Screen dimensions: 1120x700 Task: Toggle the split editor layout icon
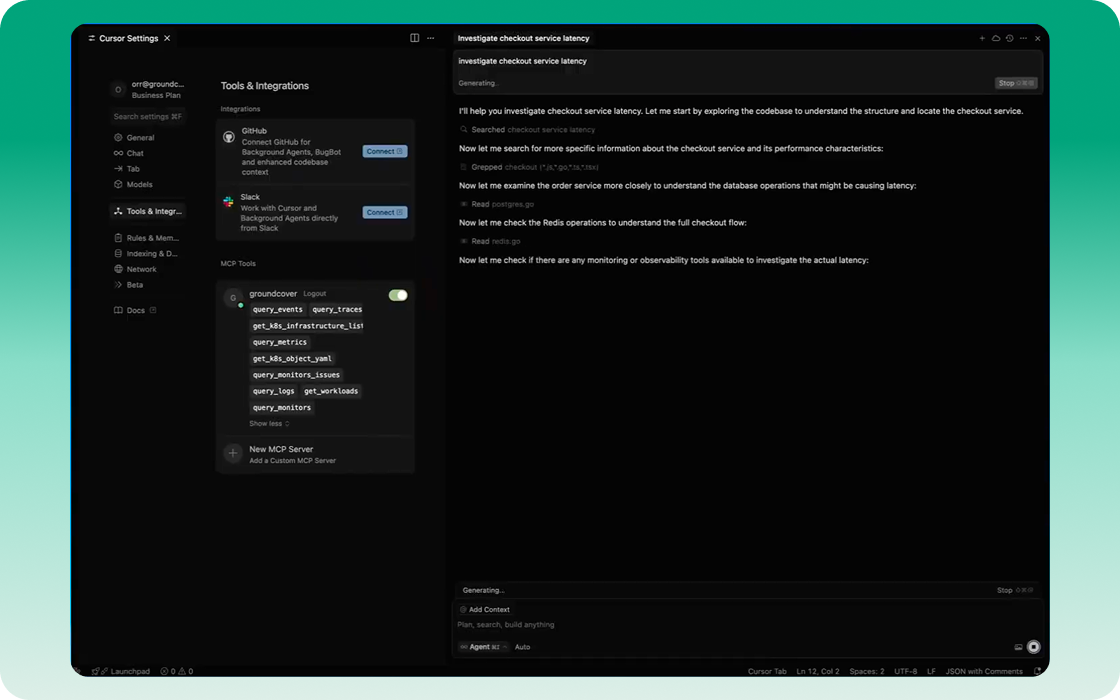click(x=414, y=38)
